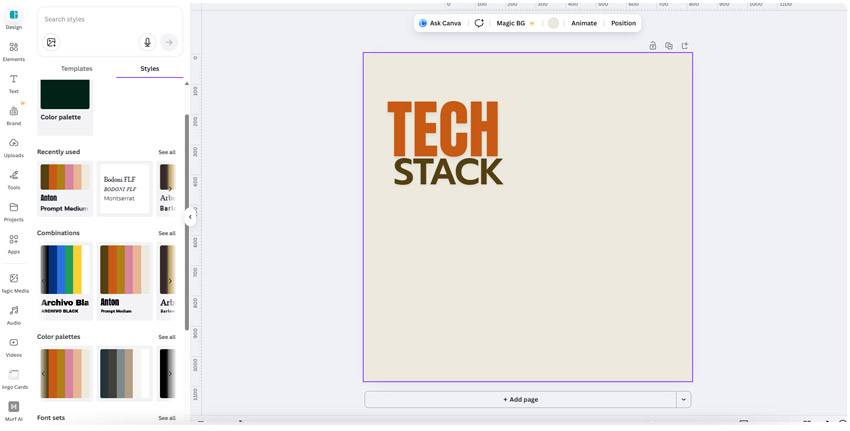The image size is (850, 431).
Task: Click the Animate button in toolbar
Action: (584, 23)
